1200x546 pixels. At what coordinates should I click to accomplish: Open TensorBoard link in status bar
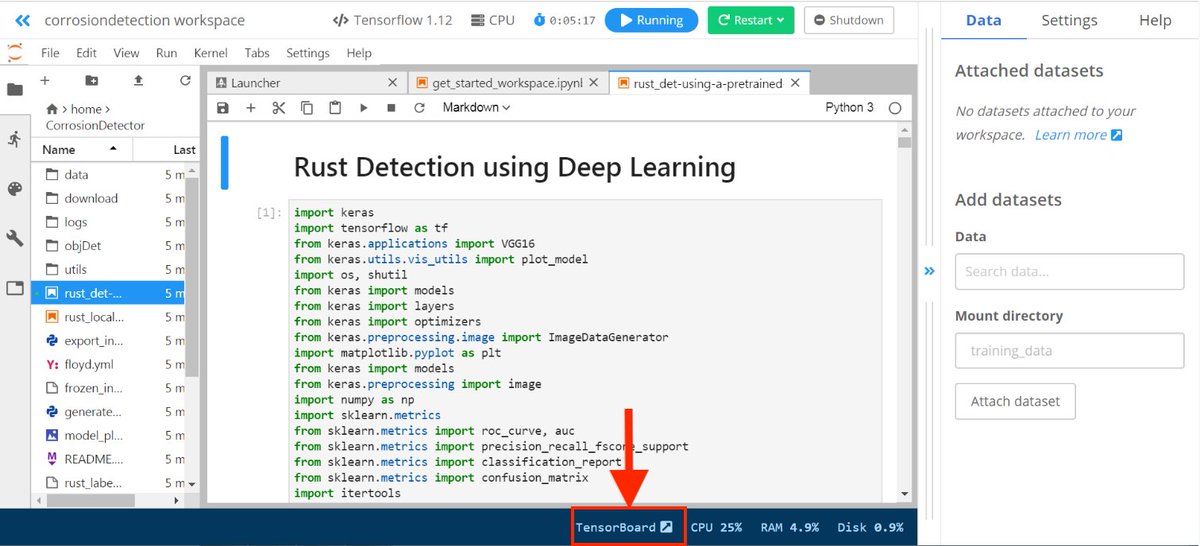click(626, 527)
